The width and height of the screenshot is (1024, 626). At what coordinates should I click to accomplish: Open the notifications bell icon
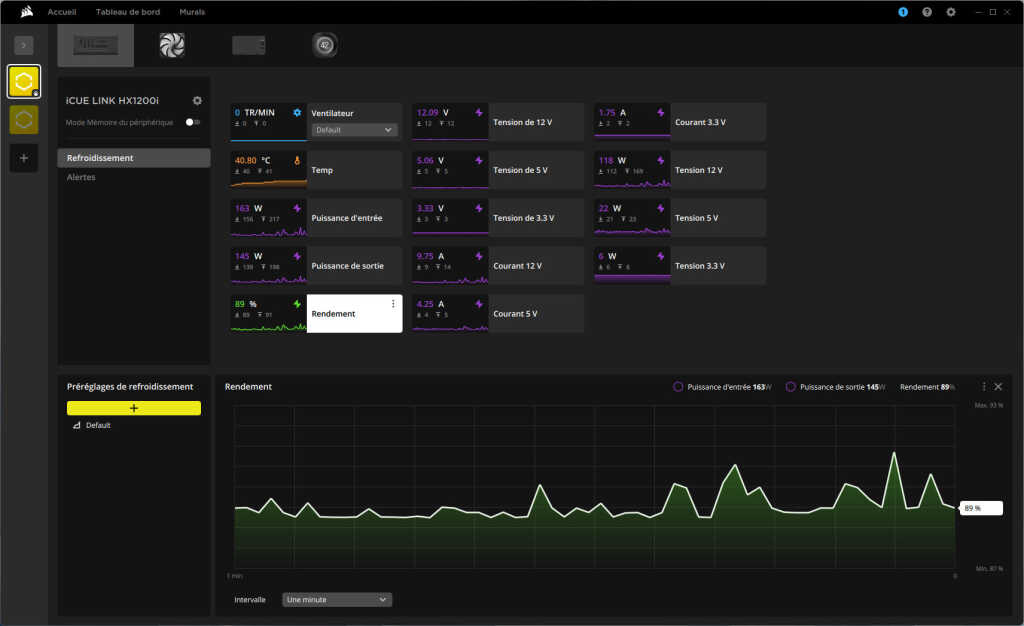click(903, 12)
